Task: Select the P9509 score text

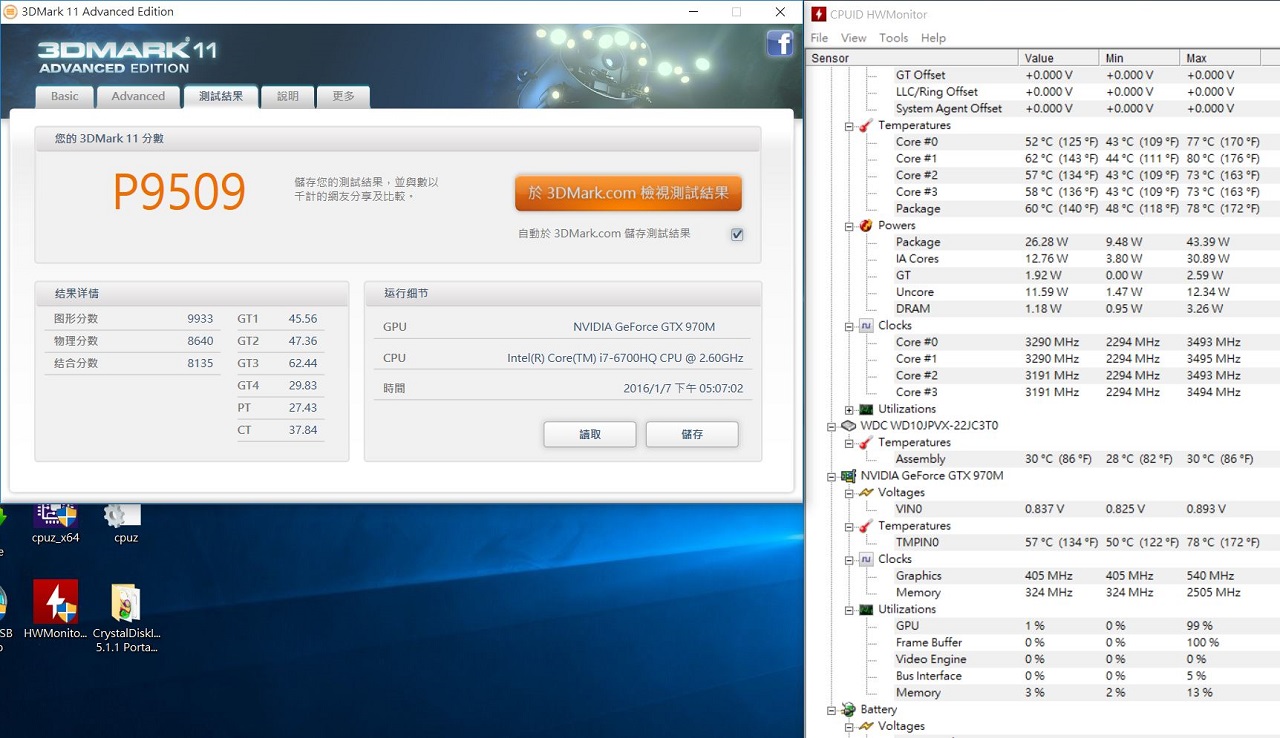Action: (x=179, y=192)
